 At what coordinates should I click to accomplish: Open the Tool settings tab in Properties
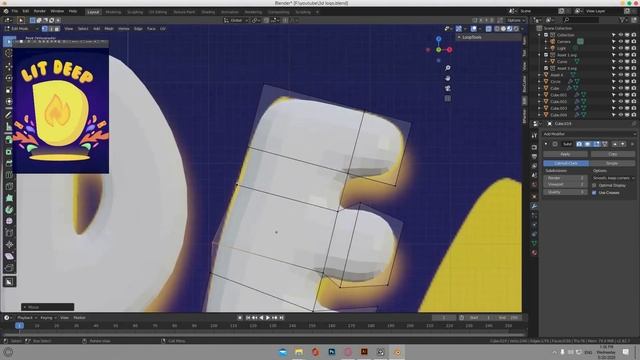(x=534, y=135)
